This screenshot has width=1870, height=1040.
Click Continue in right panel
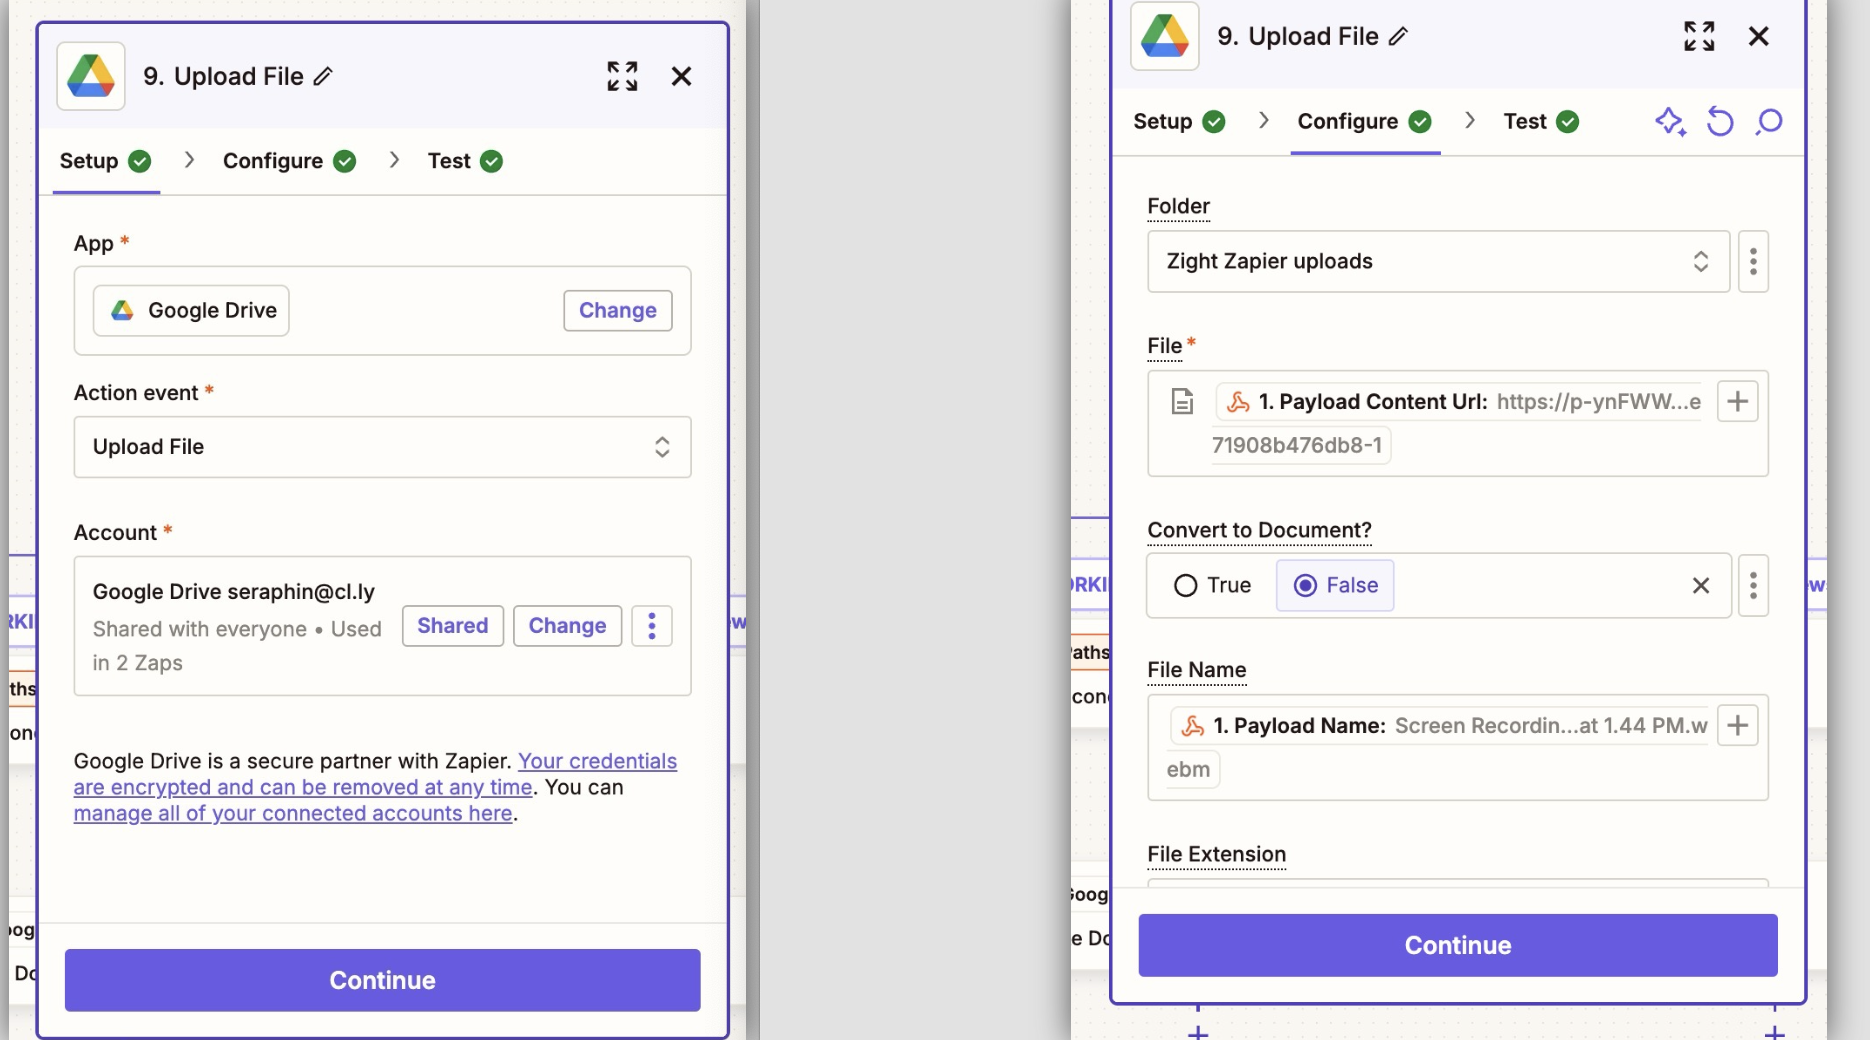pyautogui.click(x=1458, y=945)
